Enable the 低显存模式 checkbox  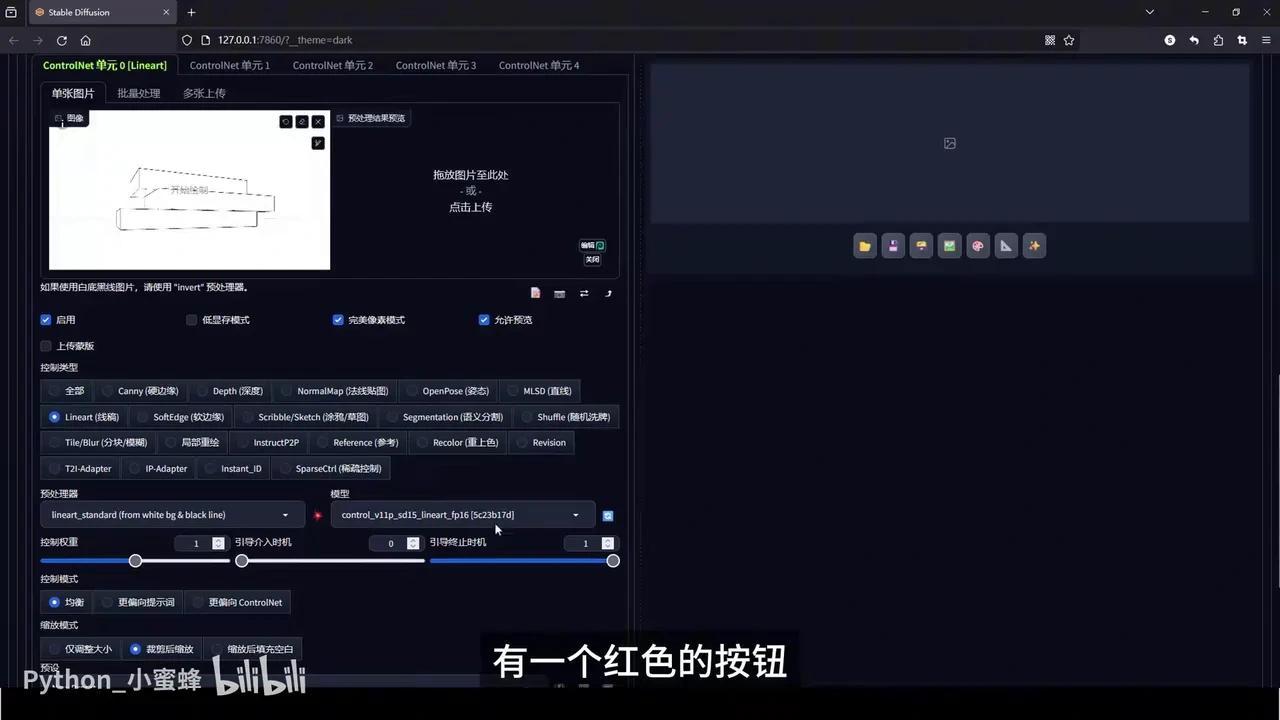(191, 319)
